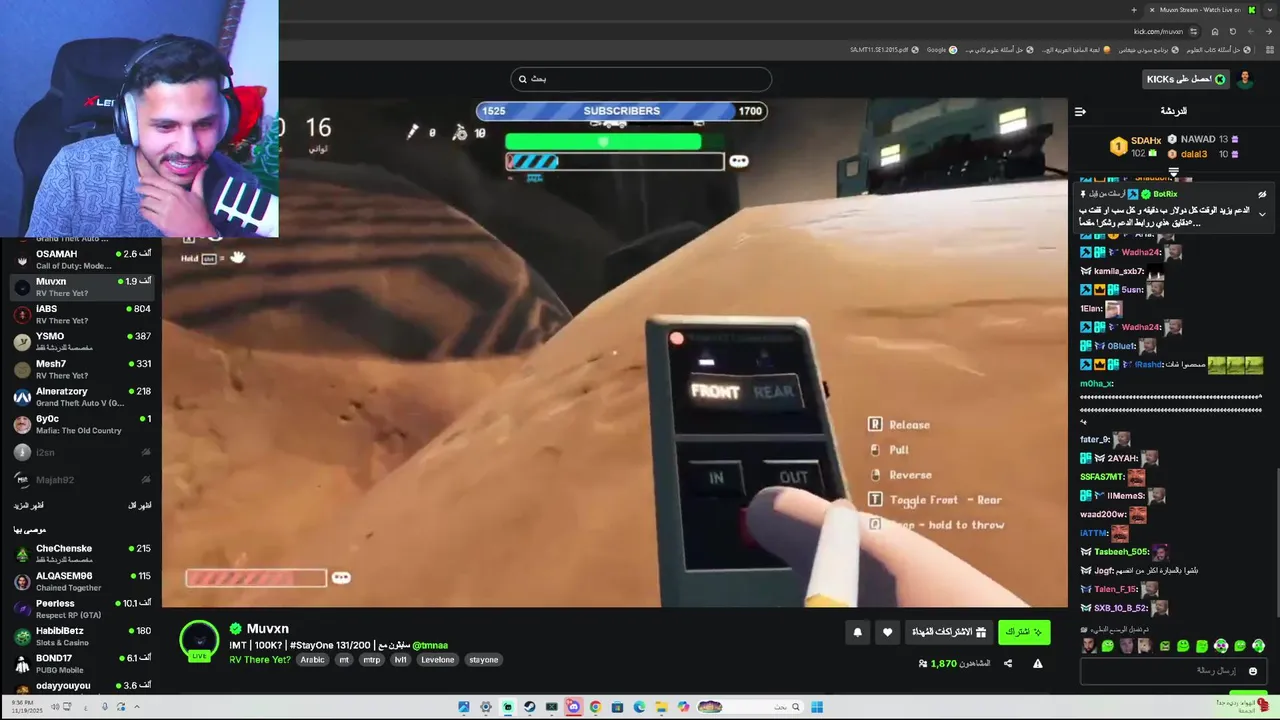Open Microsoft Edge from the taskbar
1280x720 pixels.
pyautogui.click(x=640, y=707)
